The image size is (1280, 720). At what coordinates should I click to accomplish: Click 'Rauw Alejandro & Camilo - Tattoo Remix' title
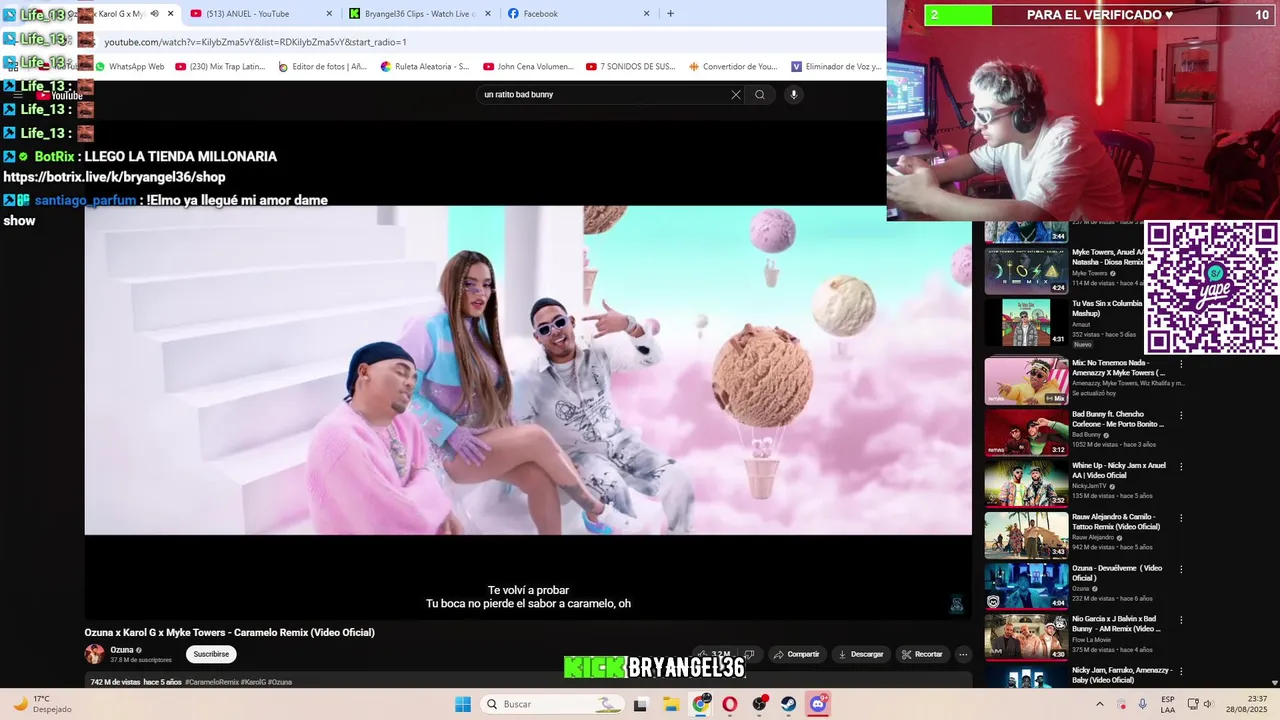[x=1116, y=522]
